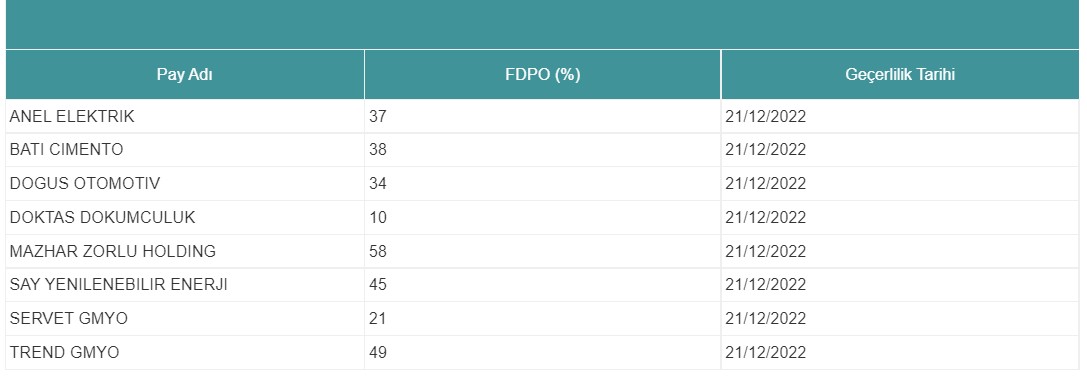Click the SERVET GMYO entry
This screenshot has width=1087, height=389.
69,318
